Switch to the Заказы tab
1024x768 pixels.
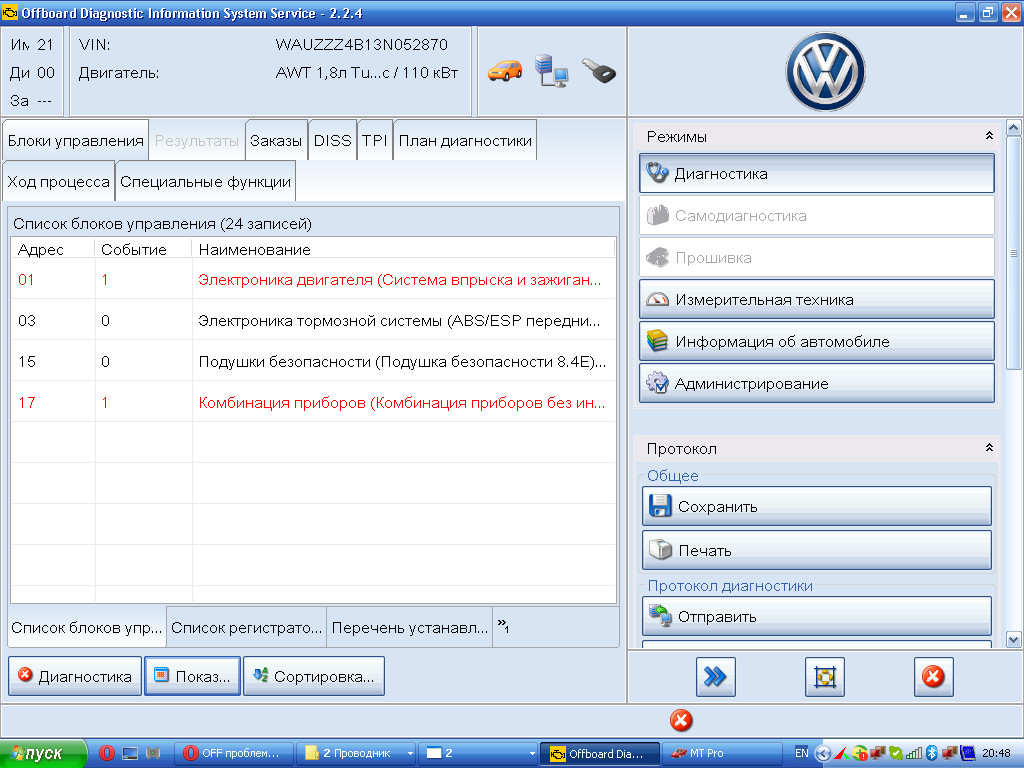276,140
